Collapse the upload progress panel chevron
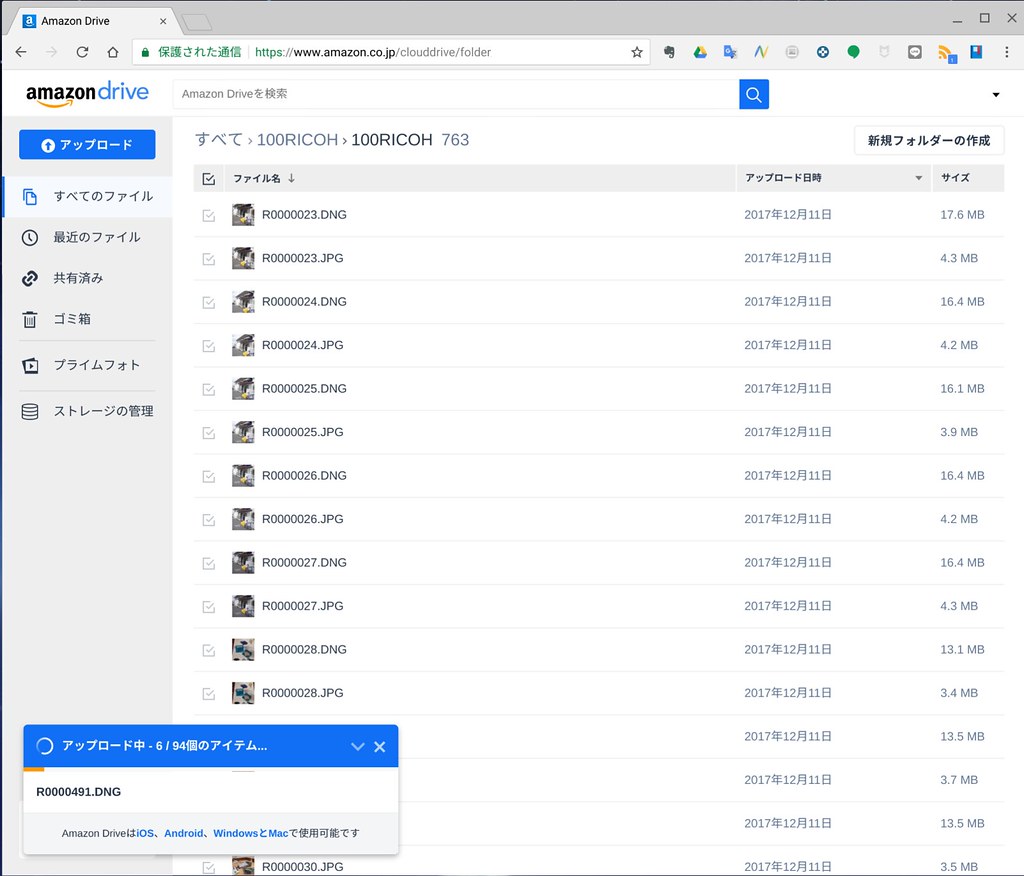Image resolution: width=1024 pixels, height=876 pixels. pos(357,747)
